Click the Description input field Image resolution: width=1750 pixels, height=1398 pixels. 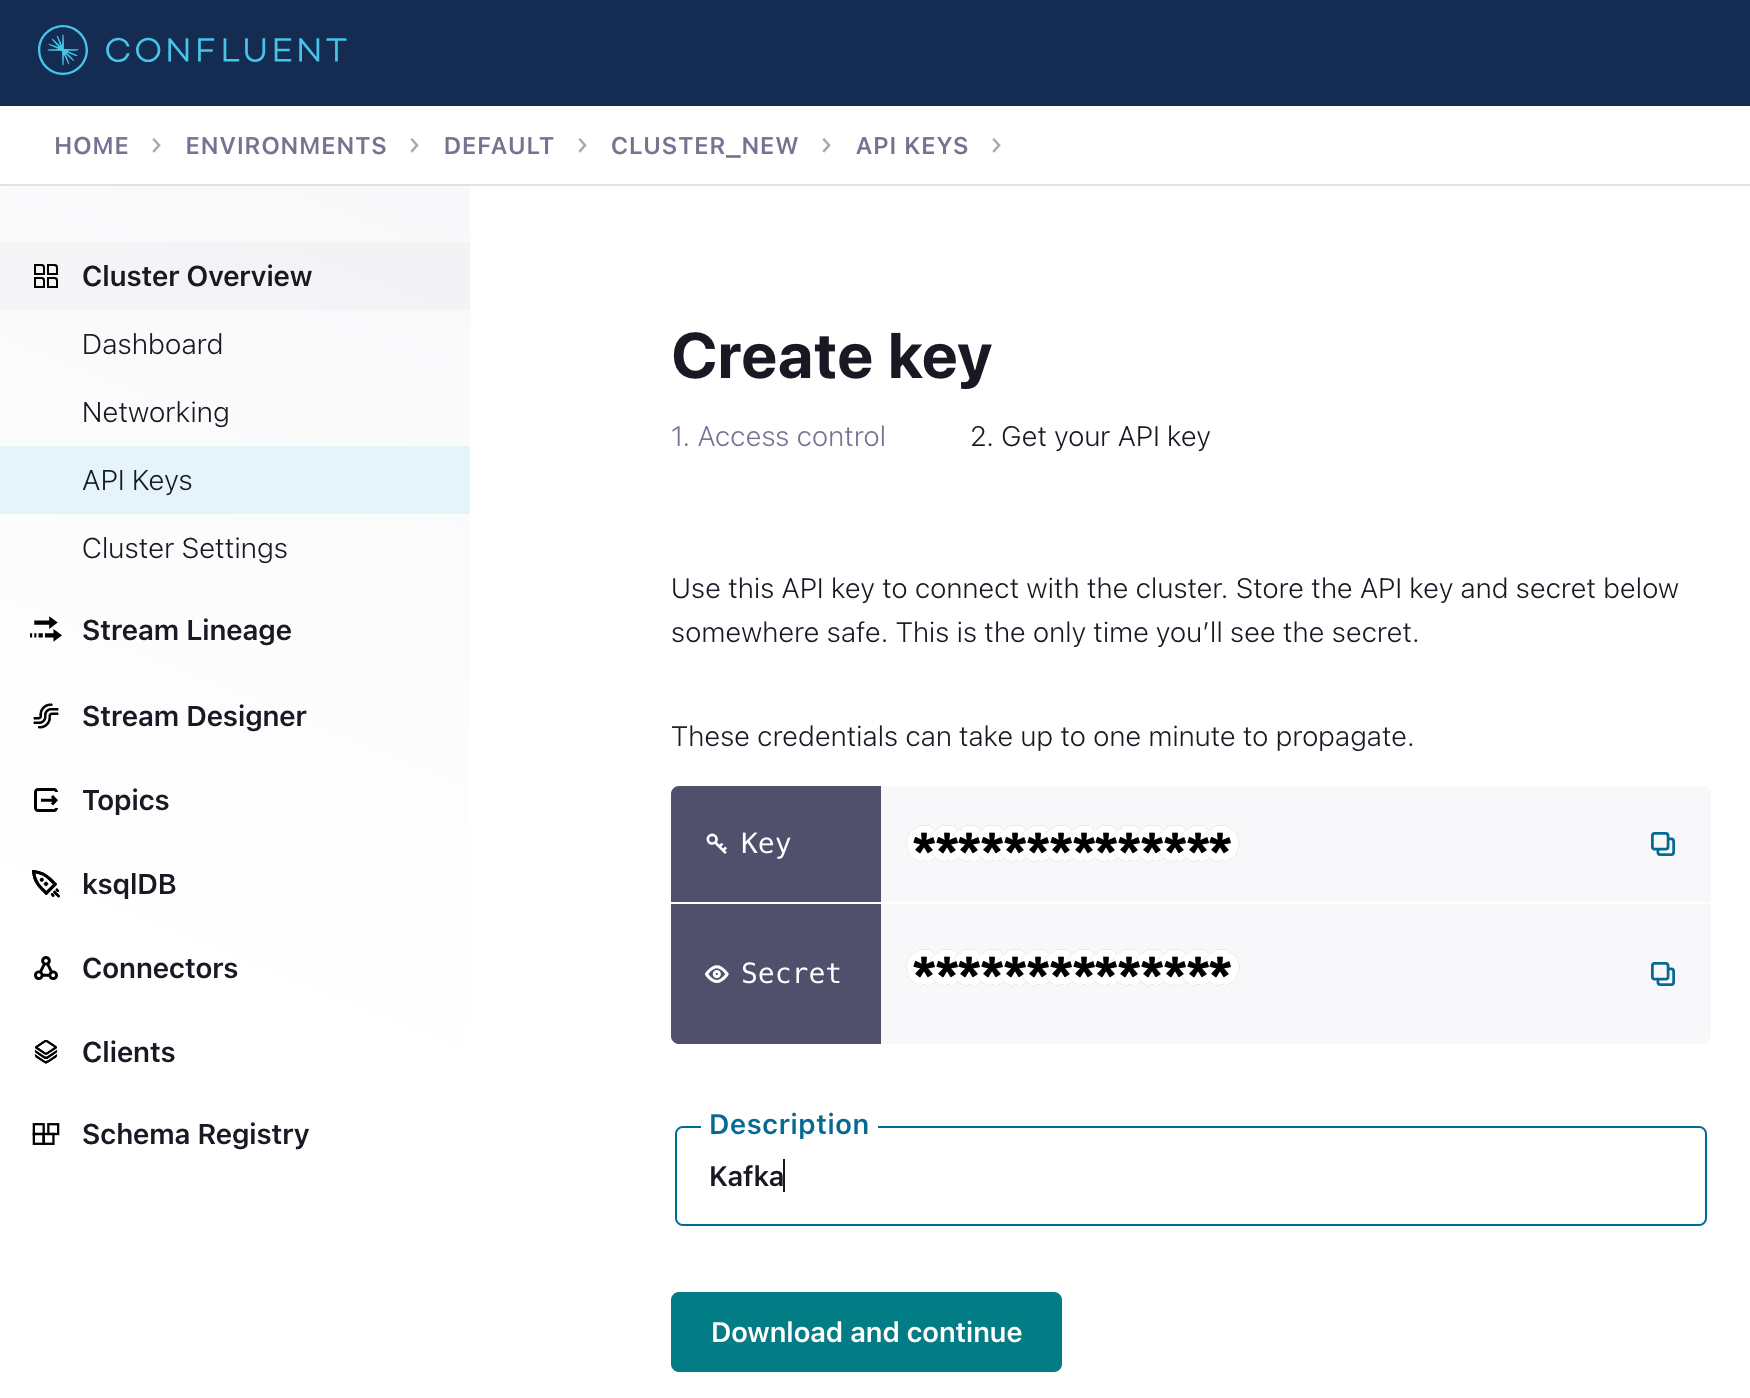click(1191, 1176)
